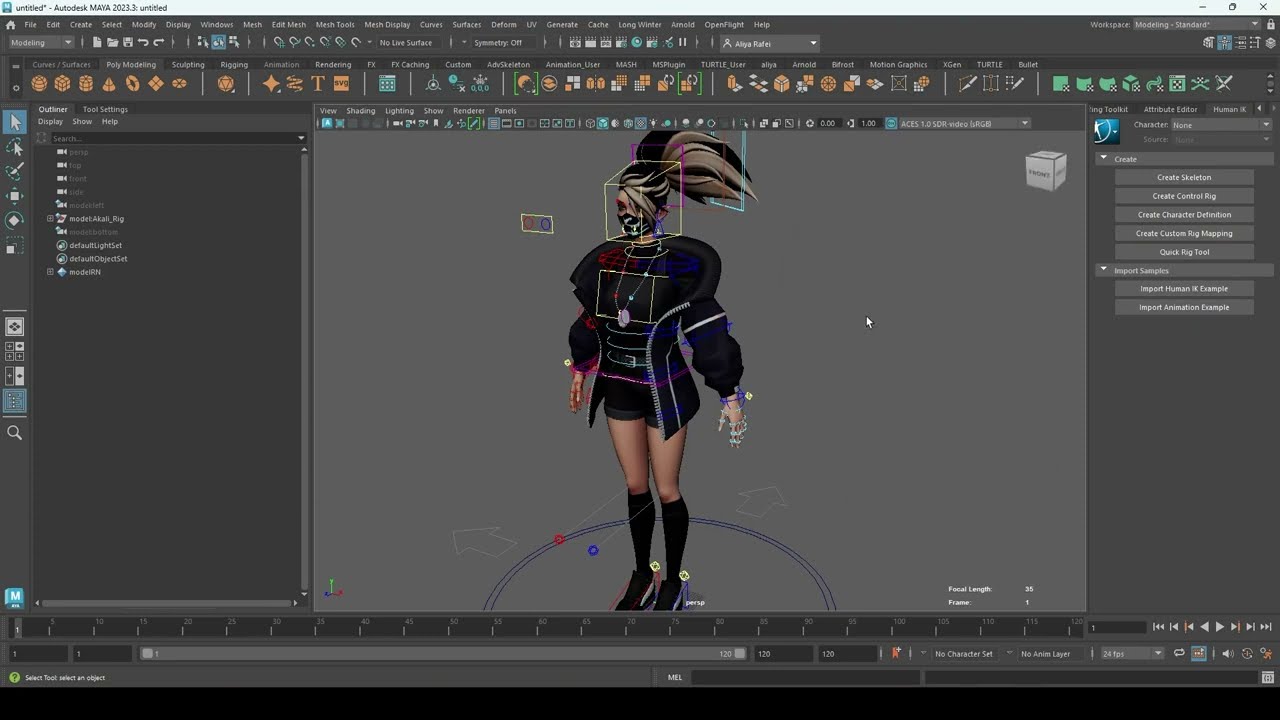1280x720 pixels.
Task: Activate the Select tool arrow
Action: click(x=14, y=122)
